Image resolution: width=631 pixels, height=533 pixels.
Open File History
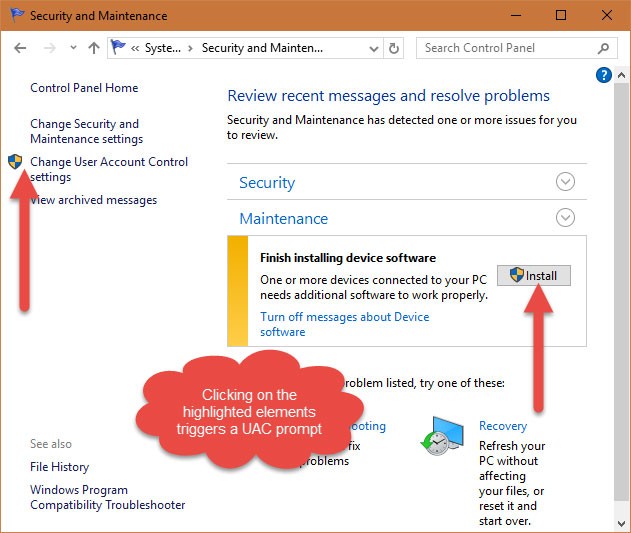pos(60,467)
